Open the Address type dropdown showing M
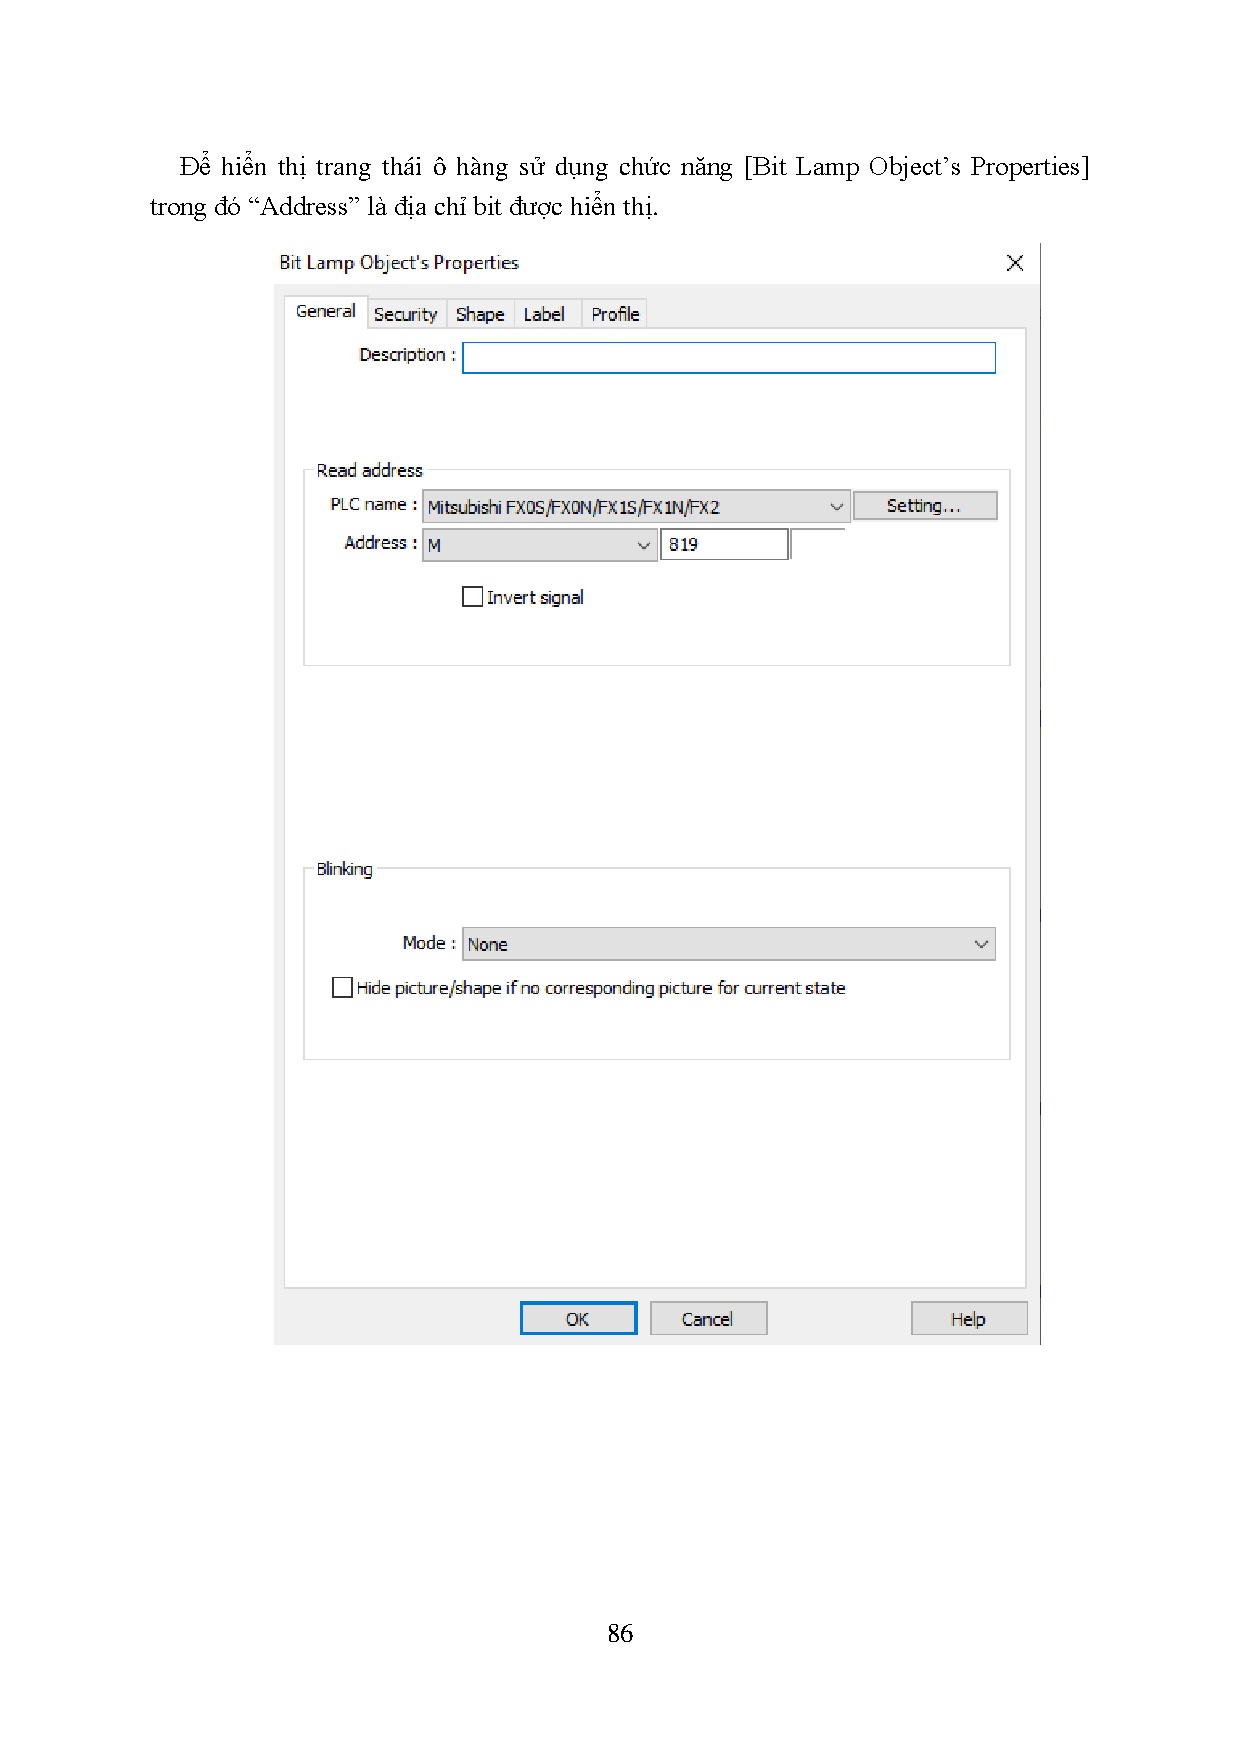Image resolution: width=1240 pixels, height=1754 pixels. [x=539, y=545]
